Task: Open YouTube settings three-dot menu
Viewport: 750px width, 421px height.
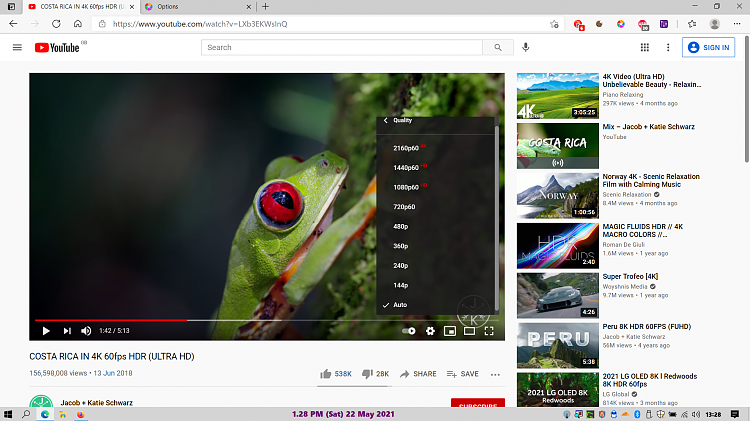Action: pyautogui.click(x=668, y=47)
